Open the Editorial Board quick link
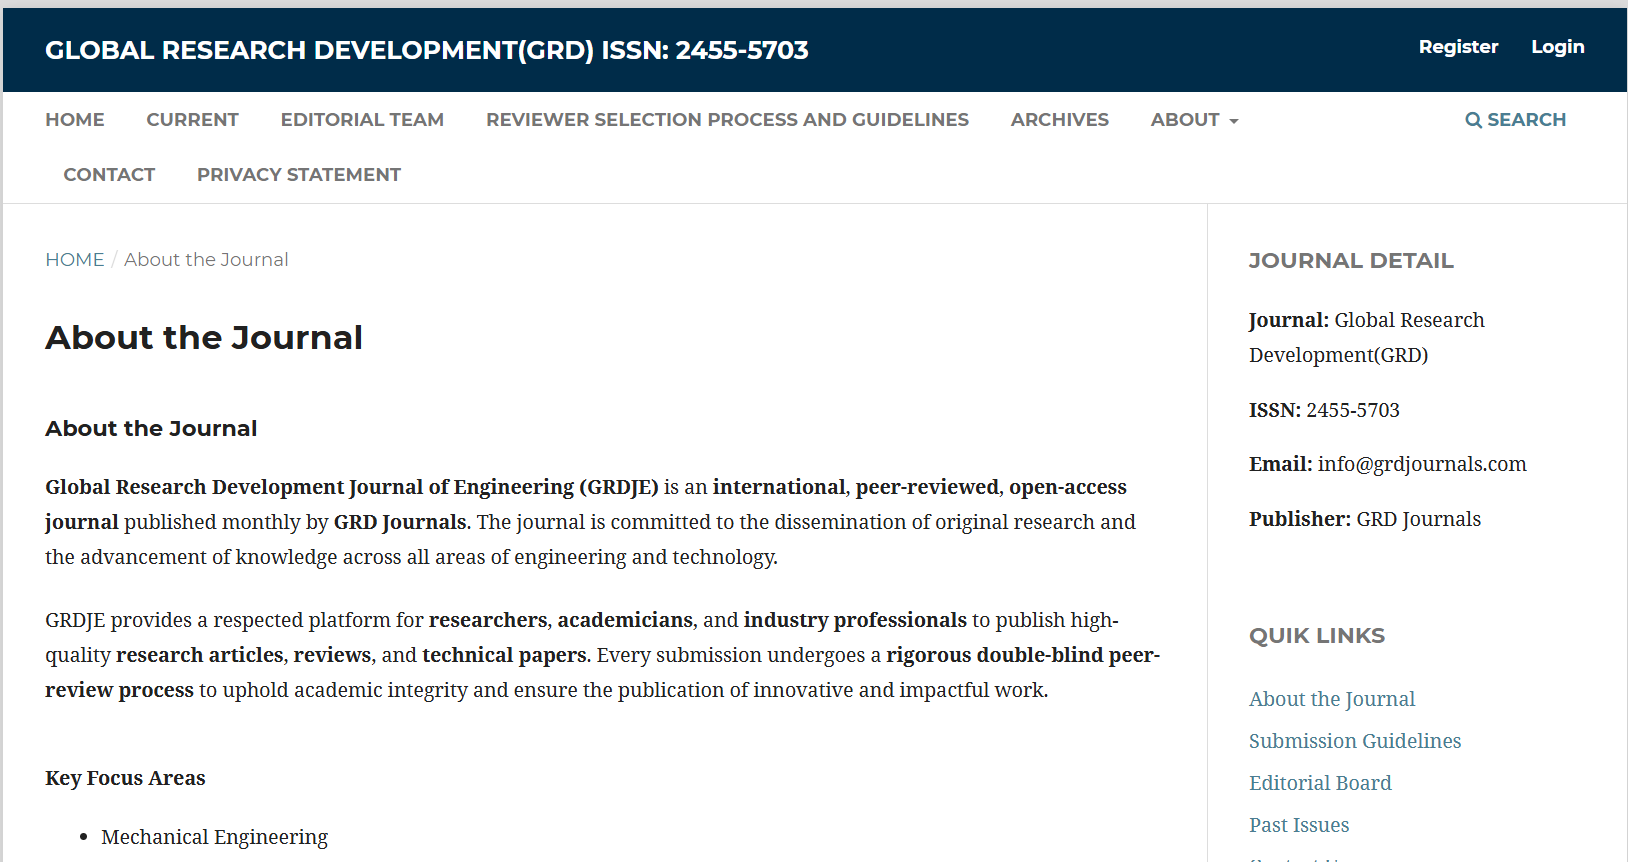The height and width of the screenshot is (862, 1628). tap(1319, 783)
